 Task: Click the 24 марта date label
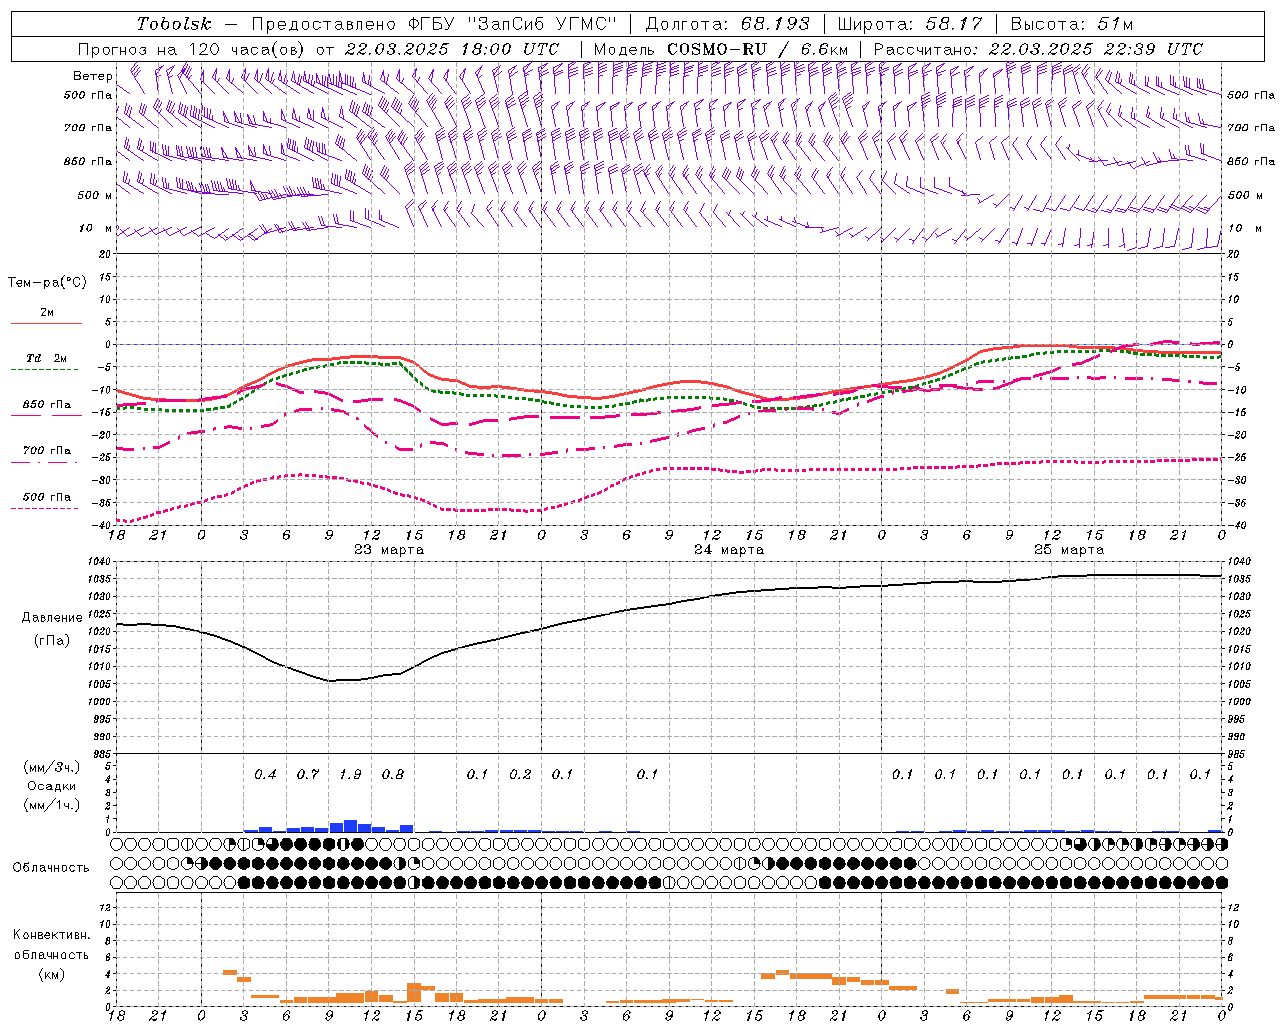pyautogui.click(x=729, y=550)
